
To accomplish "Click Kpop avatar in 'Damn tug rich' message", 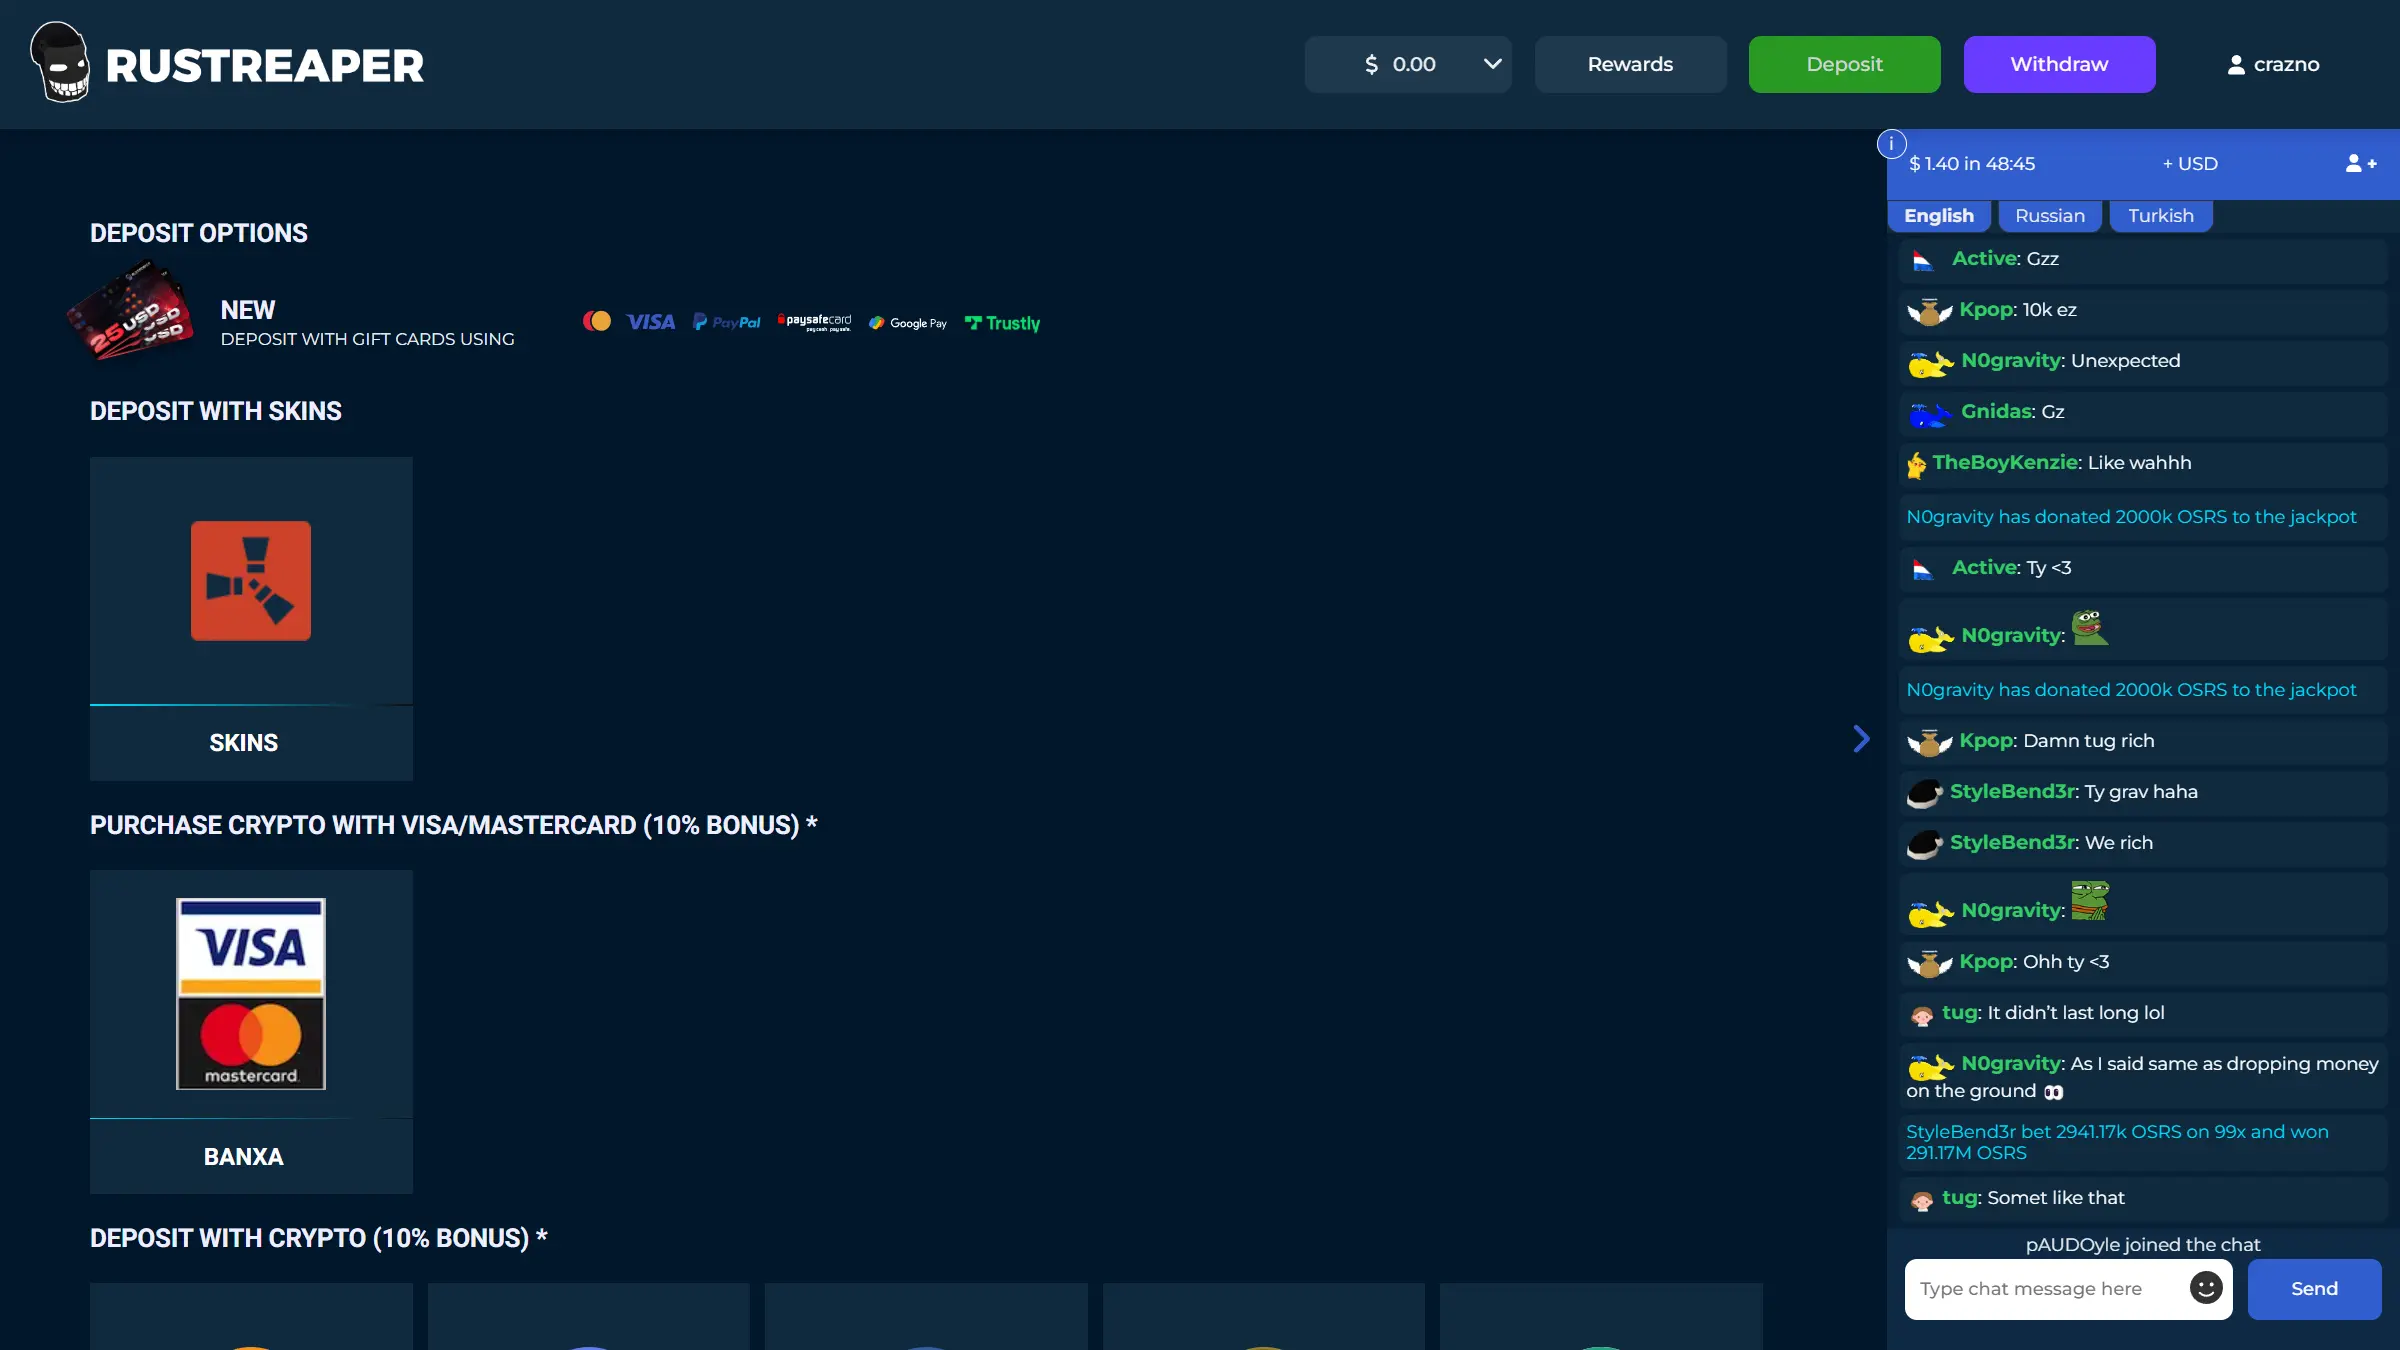I will [1929, 743].
